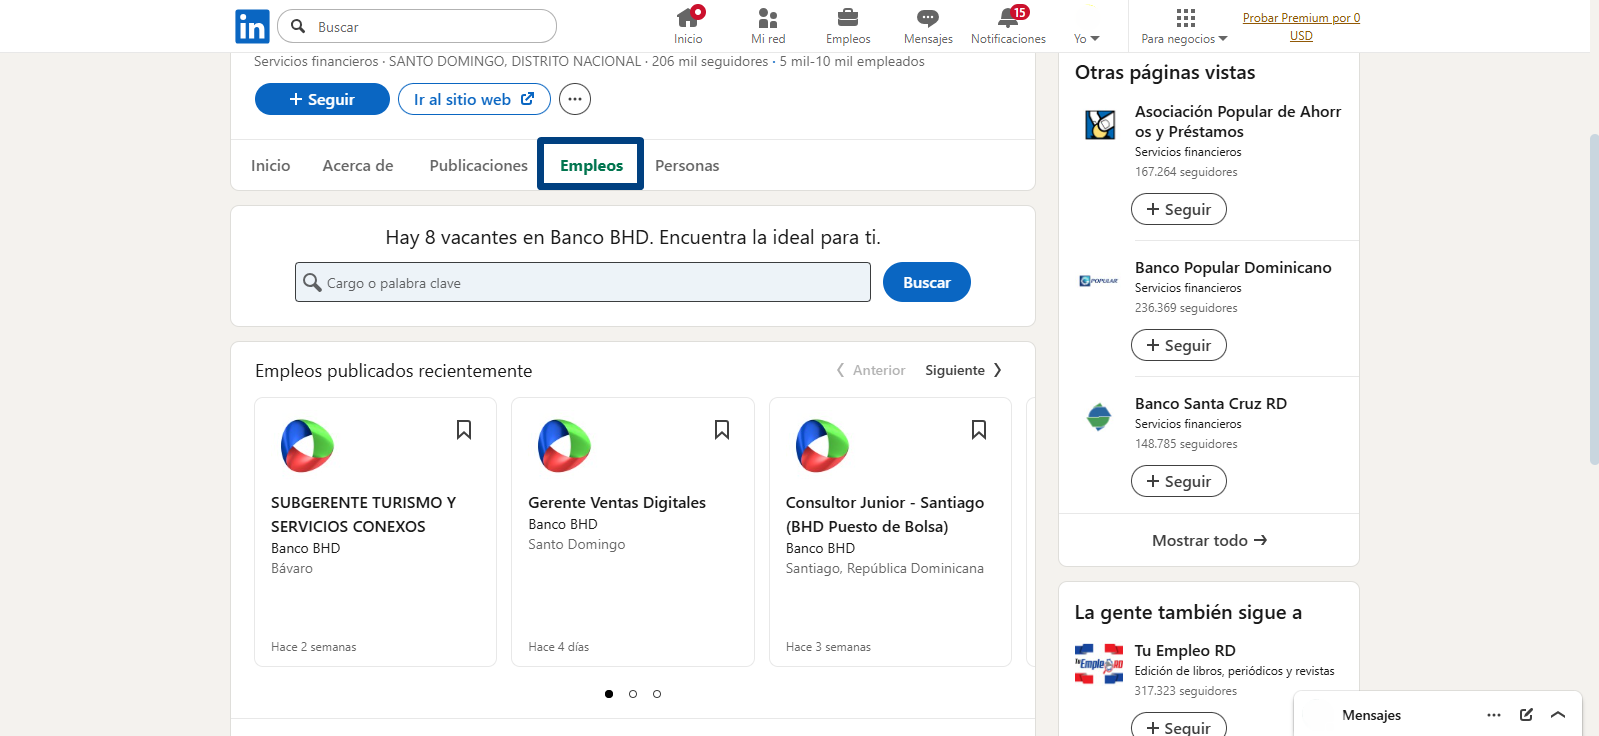Open Notificaciones bell with 15 badge
Image resolution: width=1599 pixels, height=736 pixels.
point(1008,26)
